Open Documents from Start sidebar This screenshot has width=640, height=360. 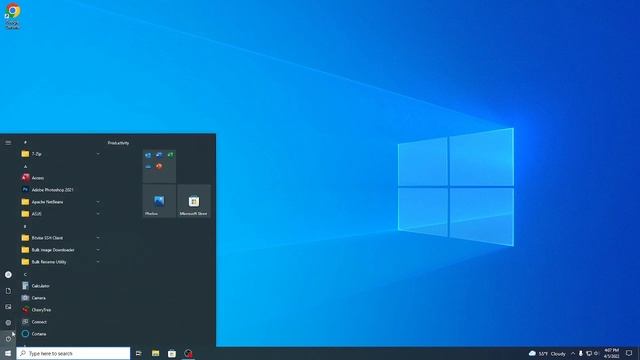coord(8,291)
